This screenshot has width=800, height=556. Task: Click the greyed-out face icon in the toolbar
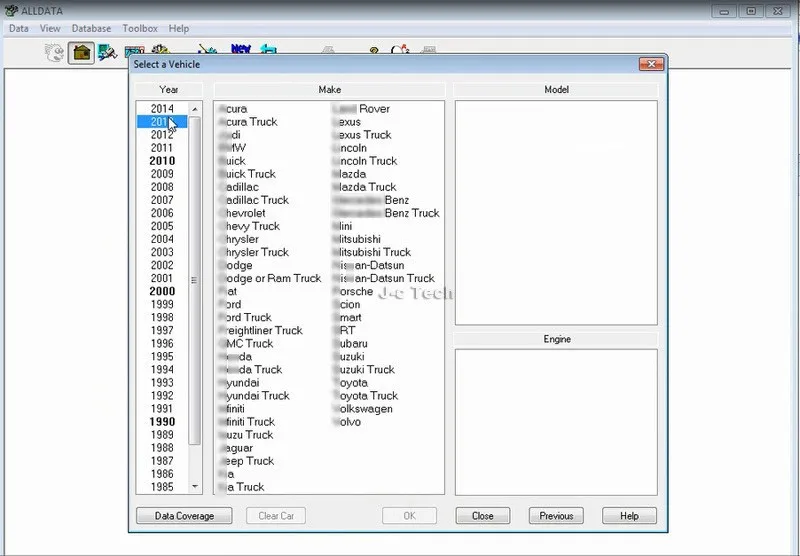point(55,53)
